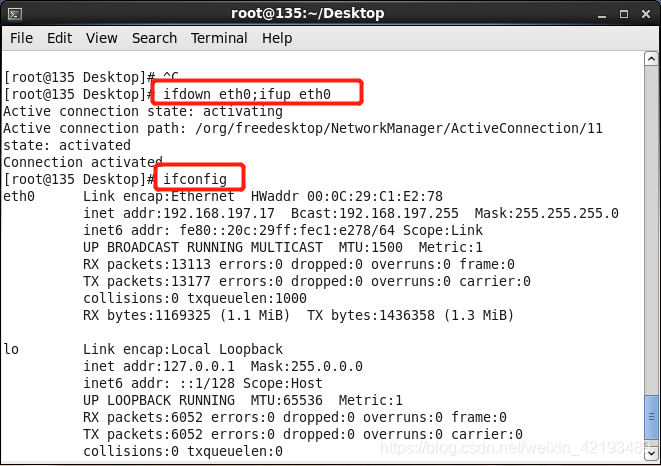Click the highlighted ifdown eth0;ifup eth0 command
Viewport: 661px width, 466px height.
(x=256, y=94)
